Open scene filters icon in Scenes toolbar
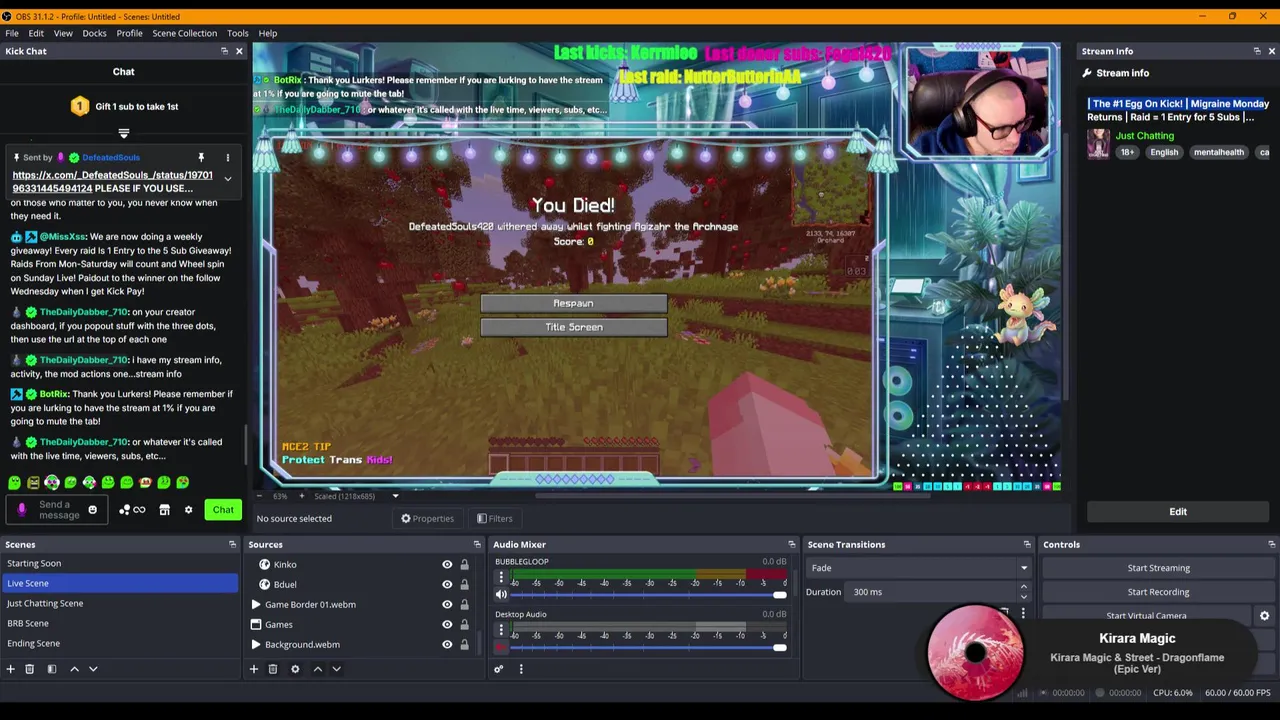The image size is (1280, 720). pos(52,669)
